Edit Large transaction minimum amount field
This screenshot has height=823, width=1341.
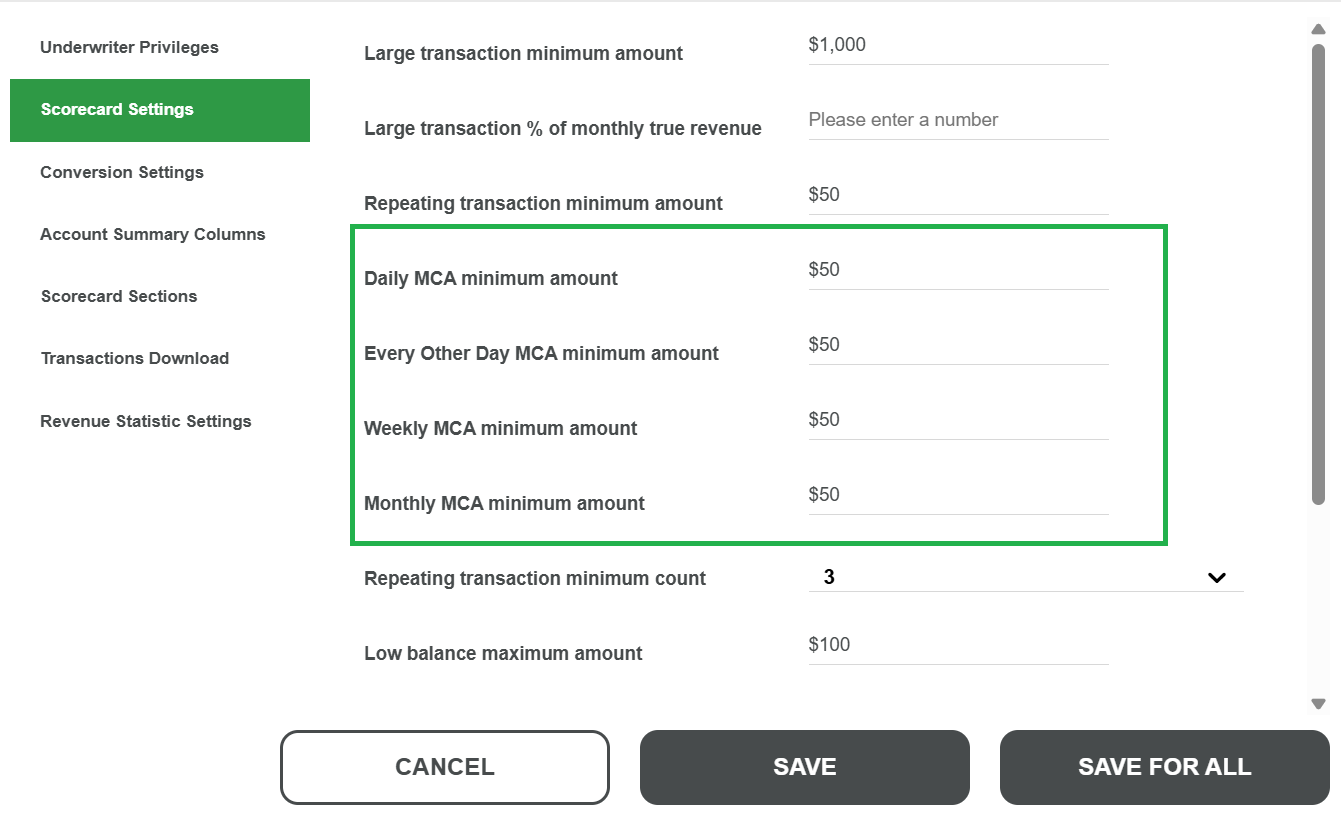pos(958,45)
